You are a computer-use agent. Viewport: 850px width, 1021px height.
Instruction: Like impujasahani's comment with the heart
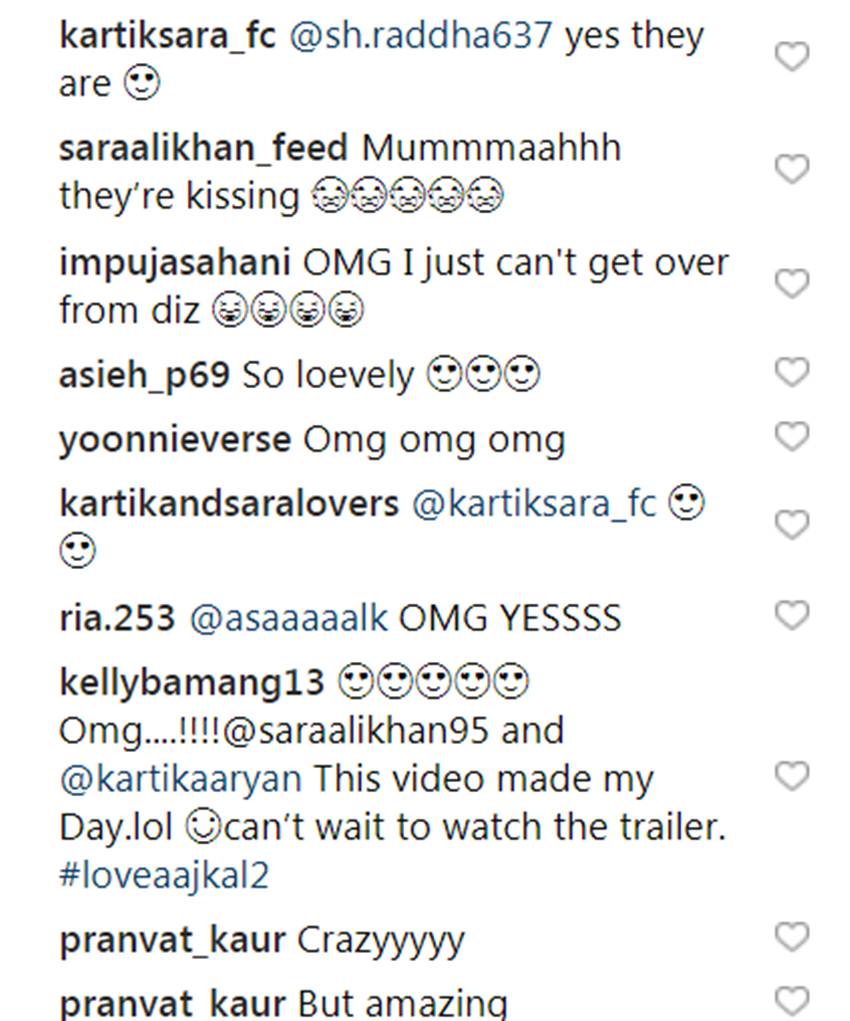pyautogui.click(x=792, y=284)
